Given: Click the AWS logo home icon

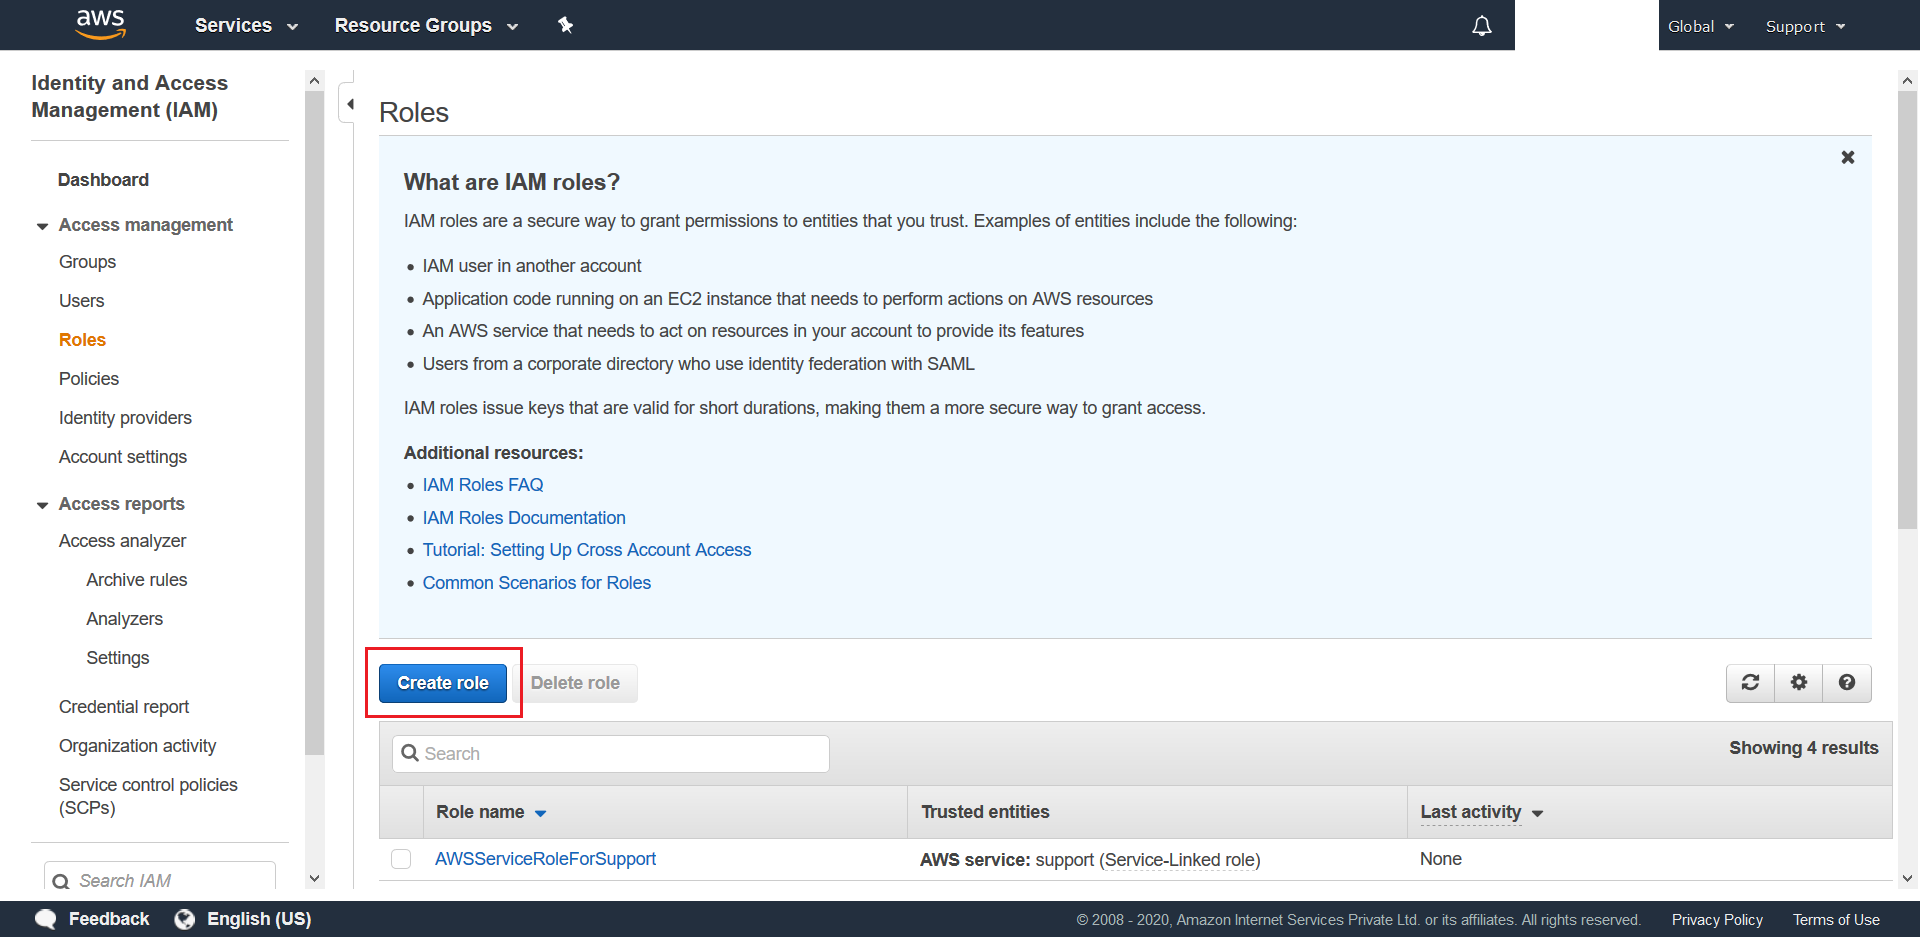Looking at the screenshot, I should click(101, 24).
